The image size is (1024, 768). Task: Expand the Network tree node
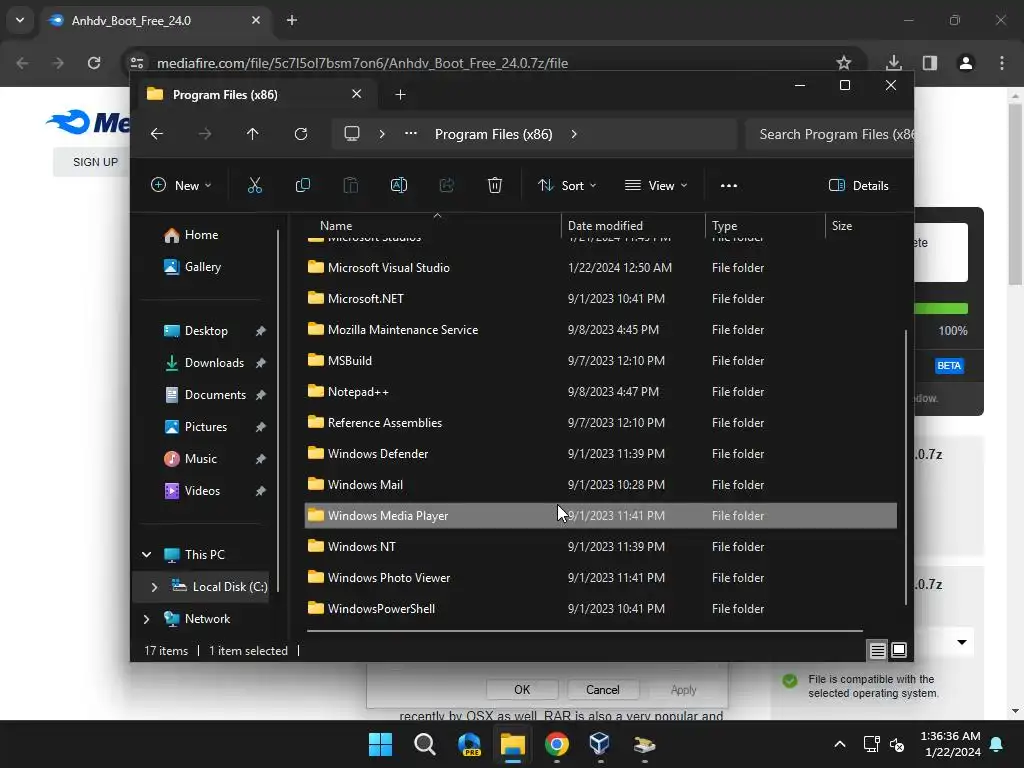click(147, 619)
